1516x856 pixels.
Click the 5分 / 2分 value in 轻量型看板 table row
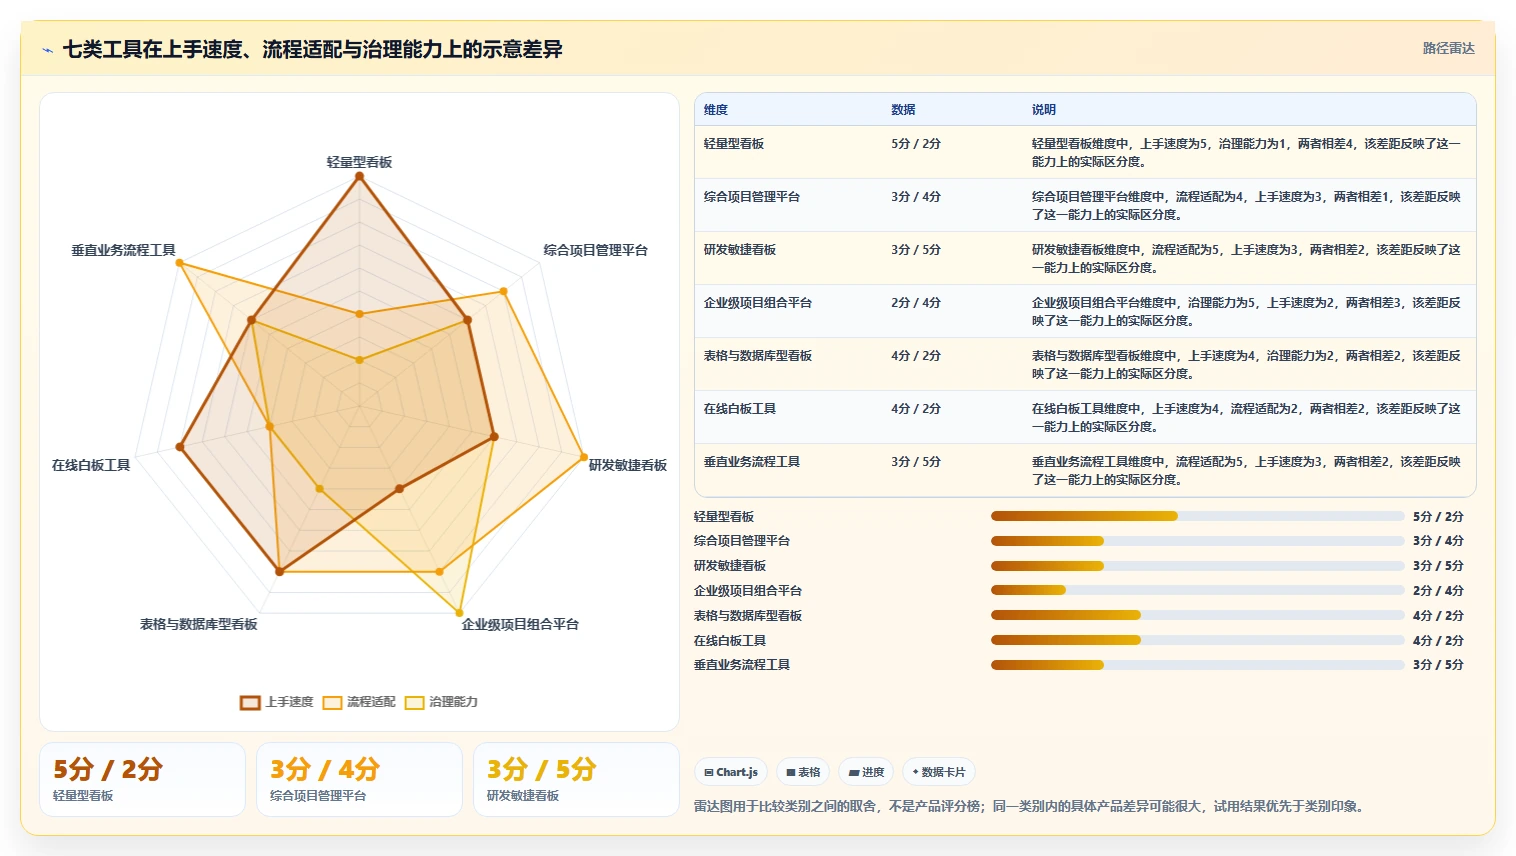[916, 144]
